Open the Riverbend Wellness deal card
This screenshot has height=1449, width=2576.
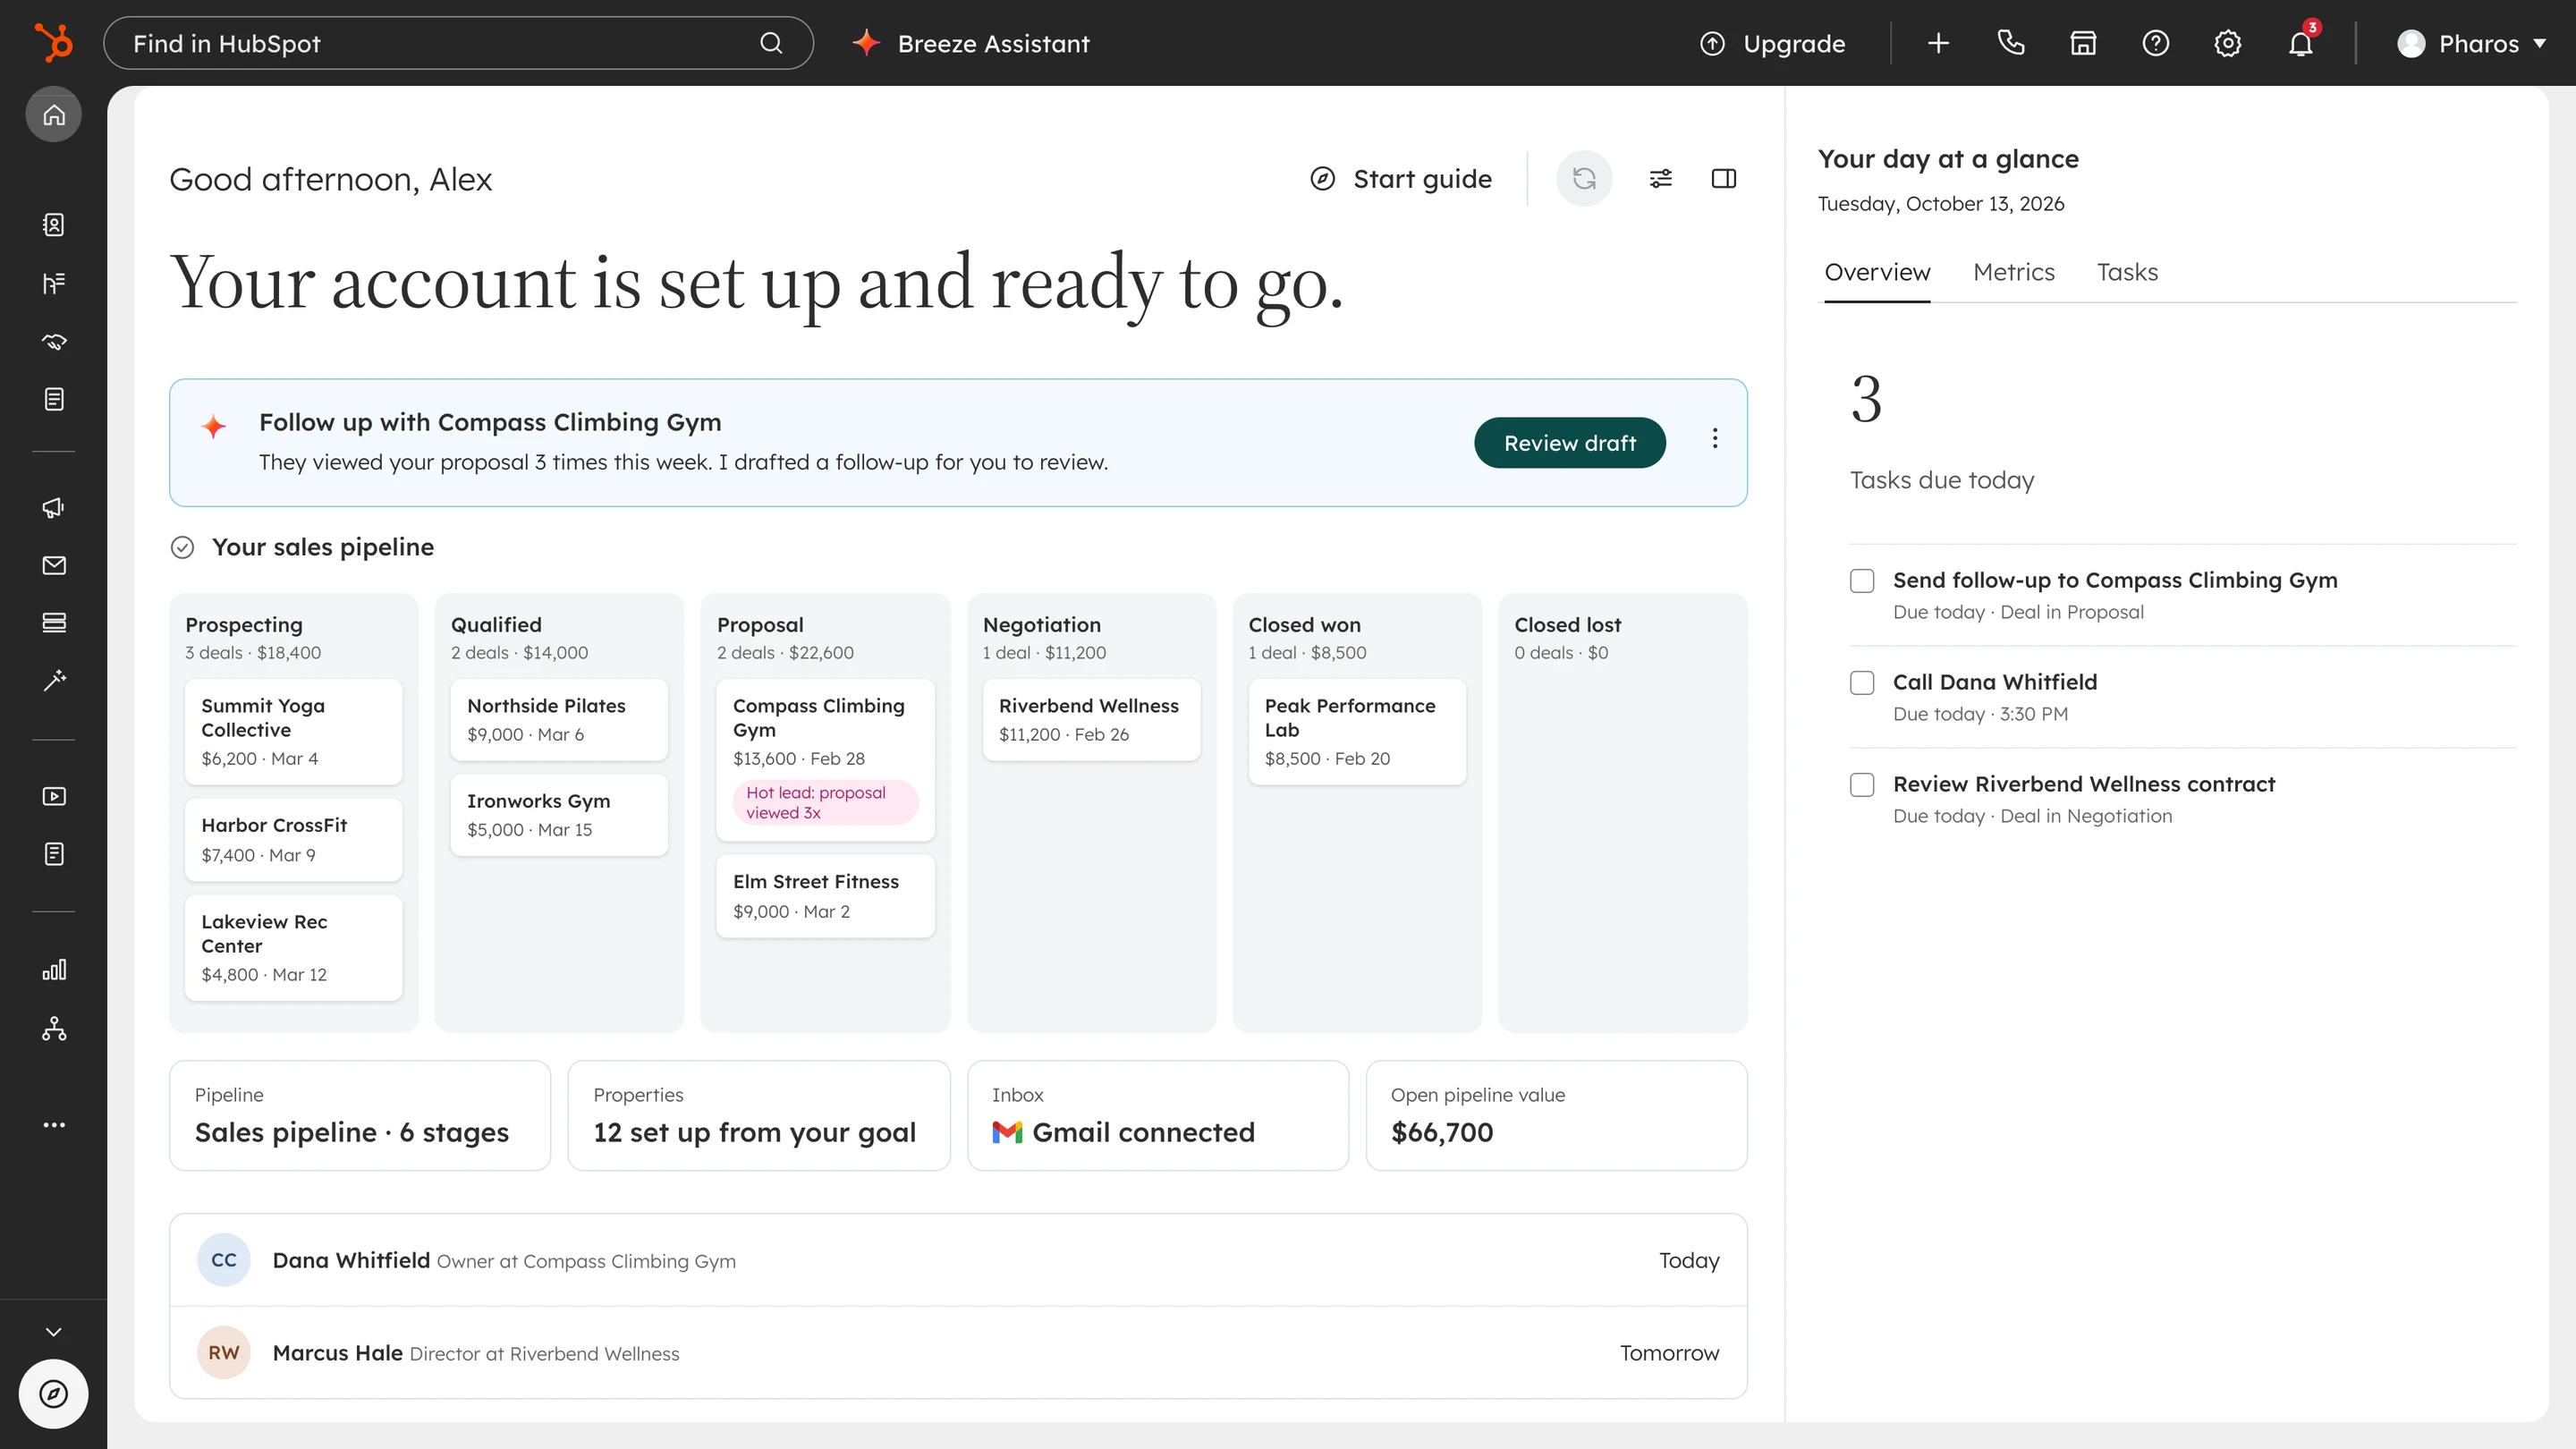click(1091, 720)
